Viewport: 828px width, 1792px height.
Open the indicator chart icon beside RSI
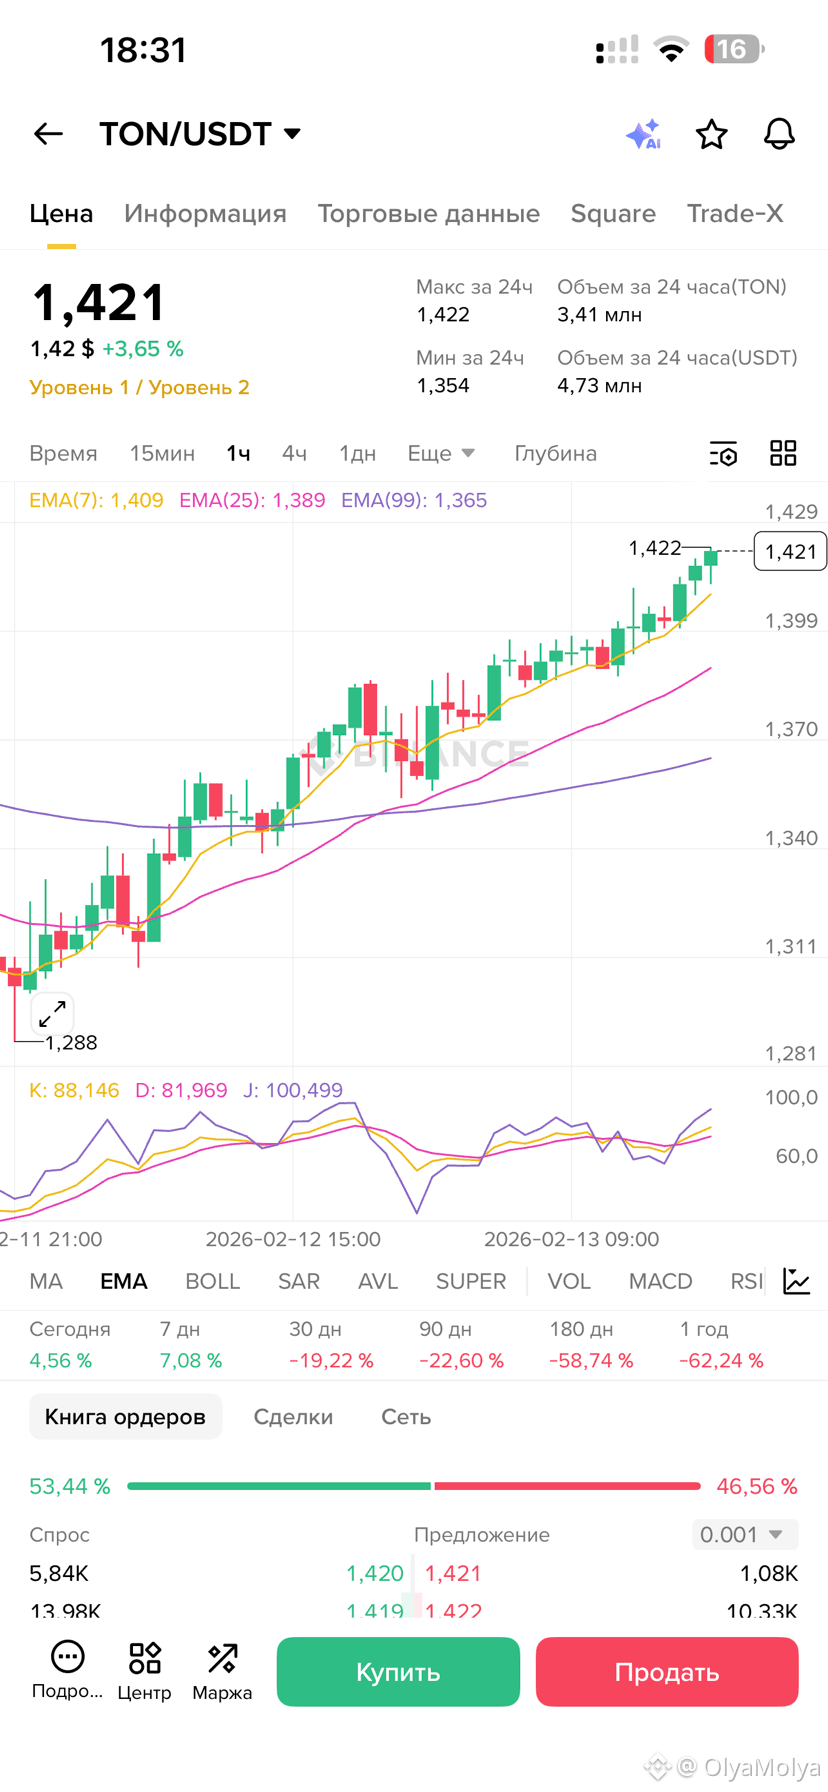[x=797, y=1281]
